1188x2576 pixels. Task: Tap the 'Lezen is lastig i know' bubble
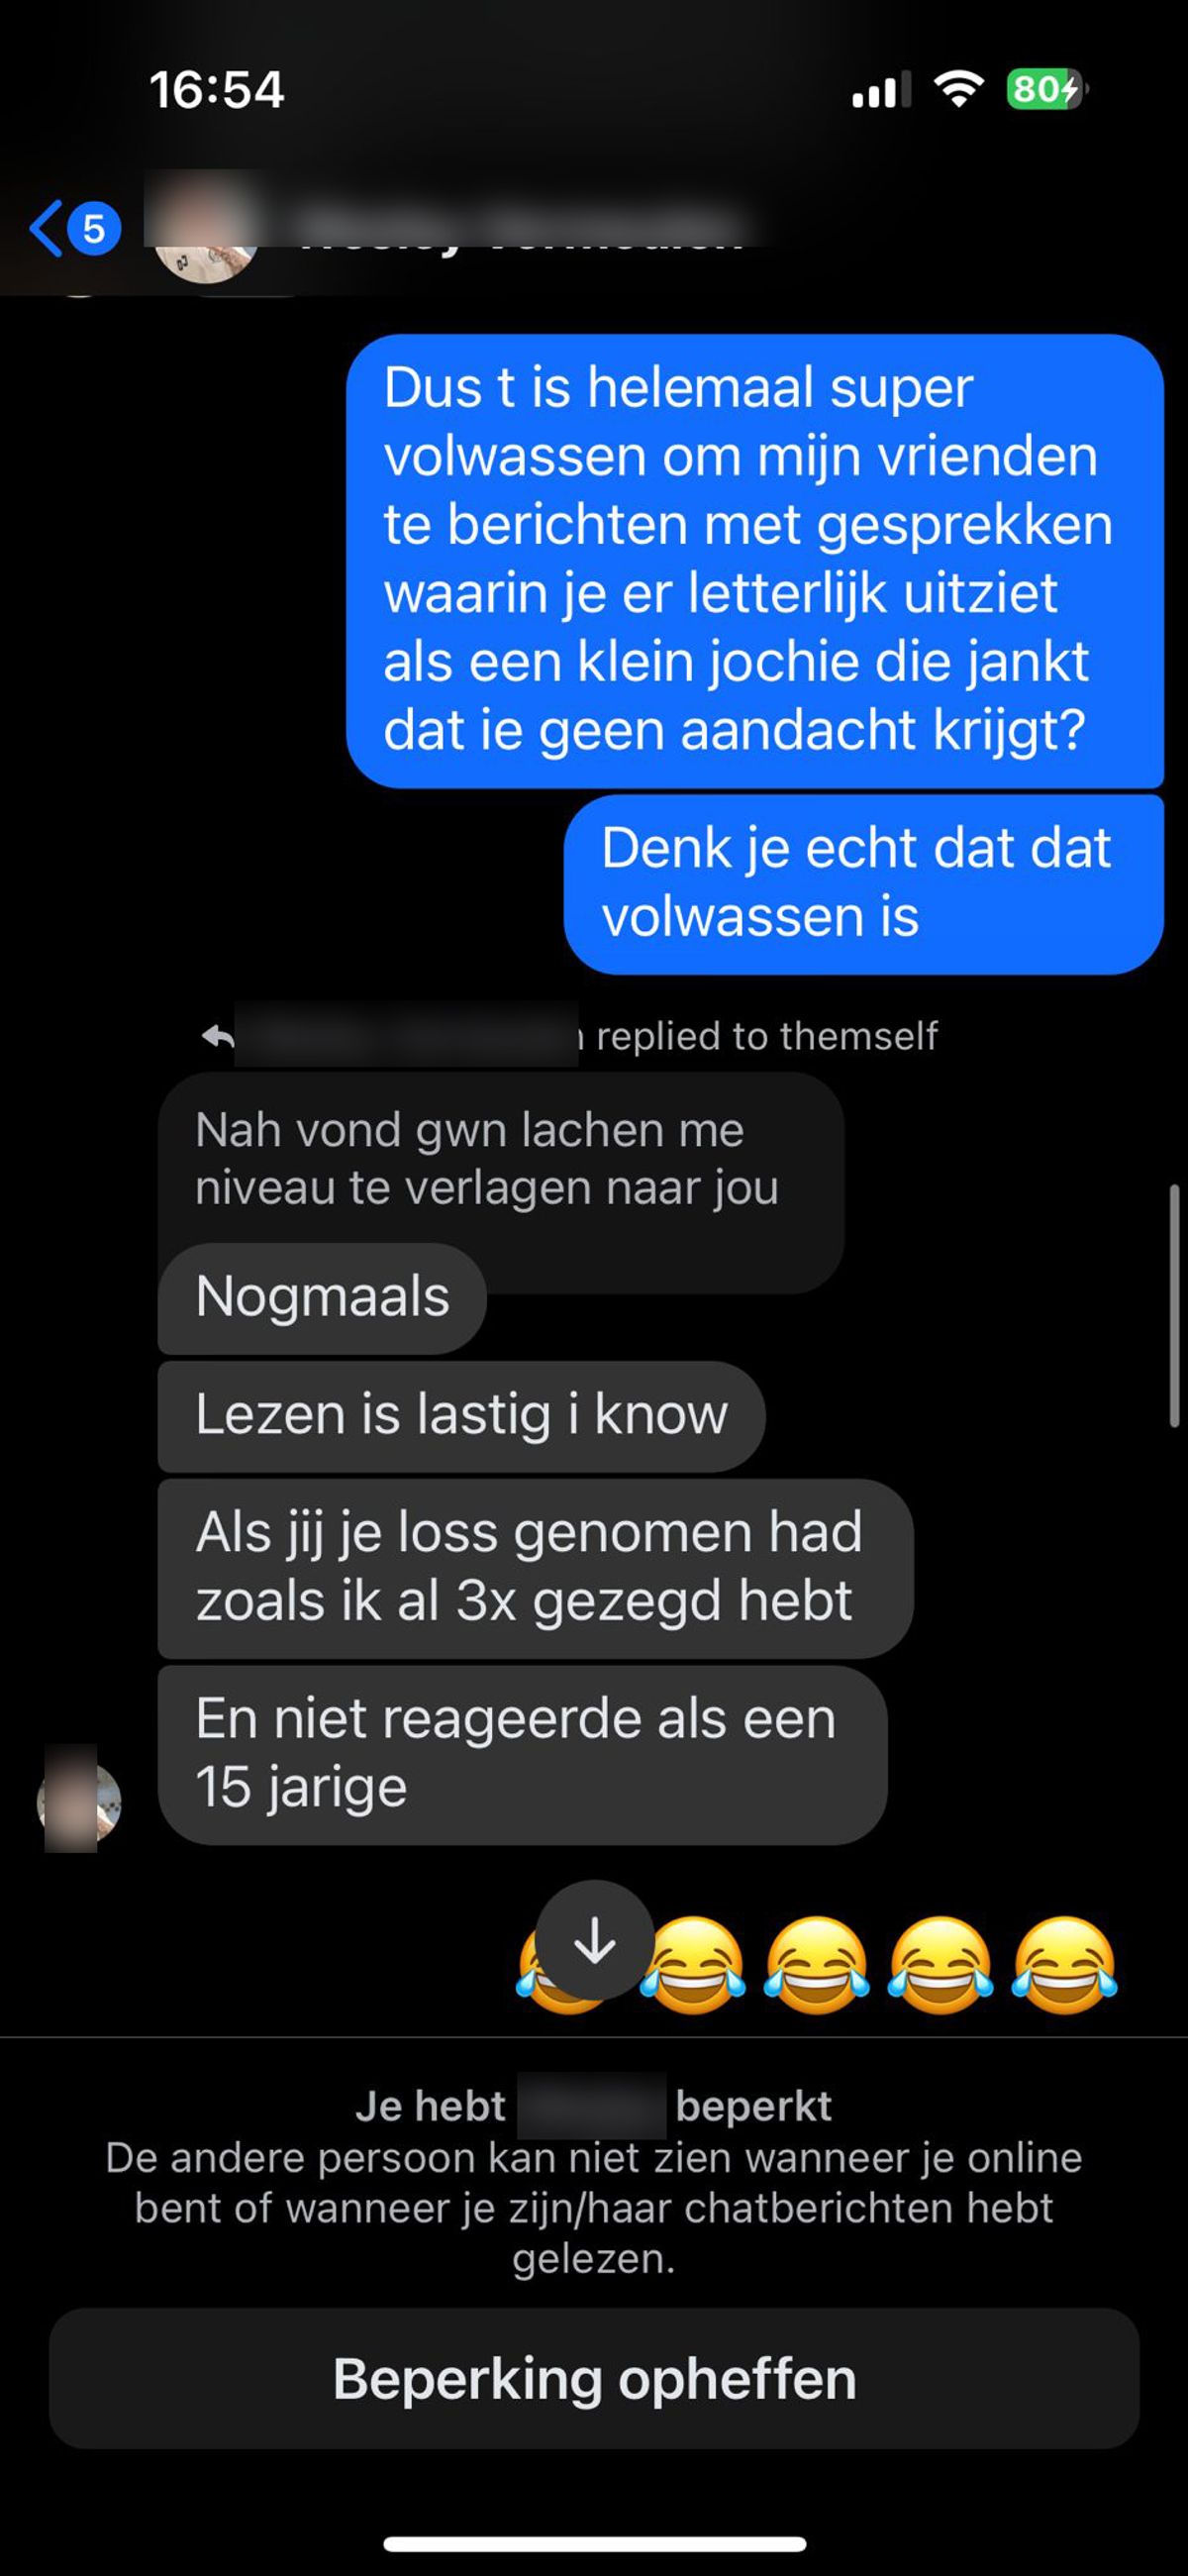[x=461, y=1416]
